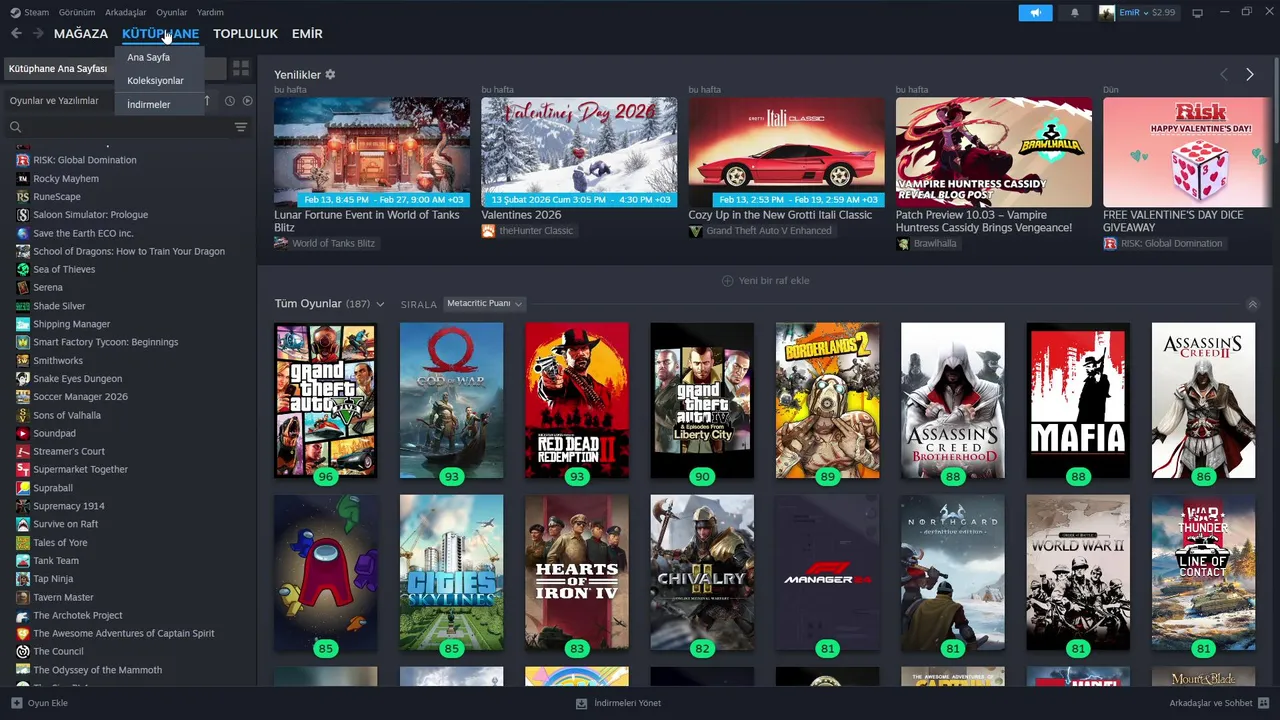The image size is (1280, 720).
Task: Click Yeni bir raf ekle
Action: [766, 281]
